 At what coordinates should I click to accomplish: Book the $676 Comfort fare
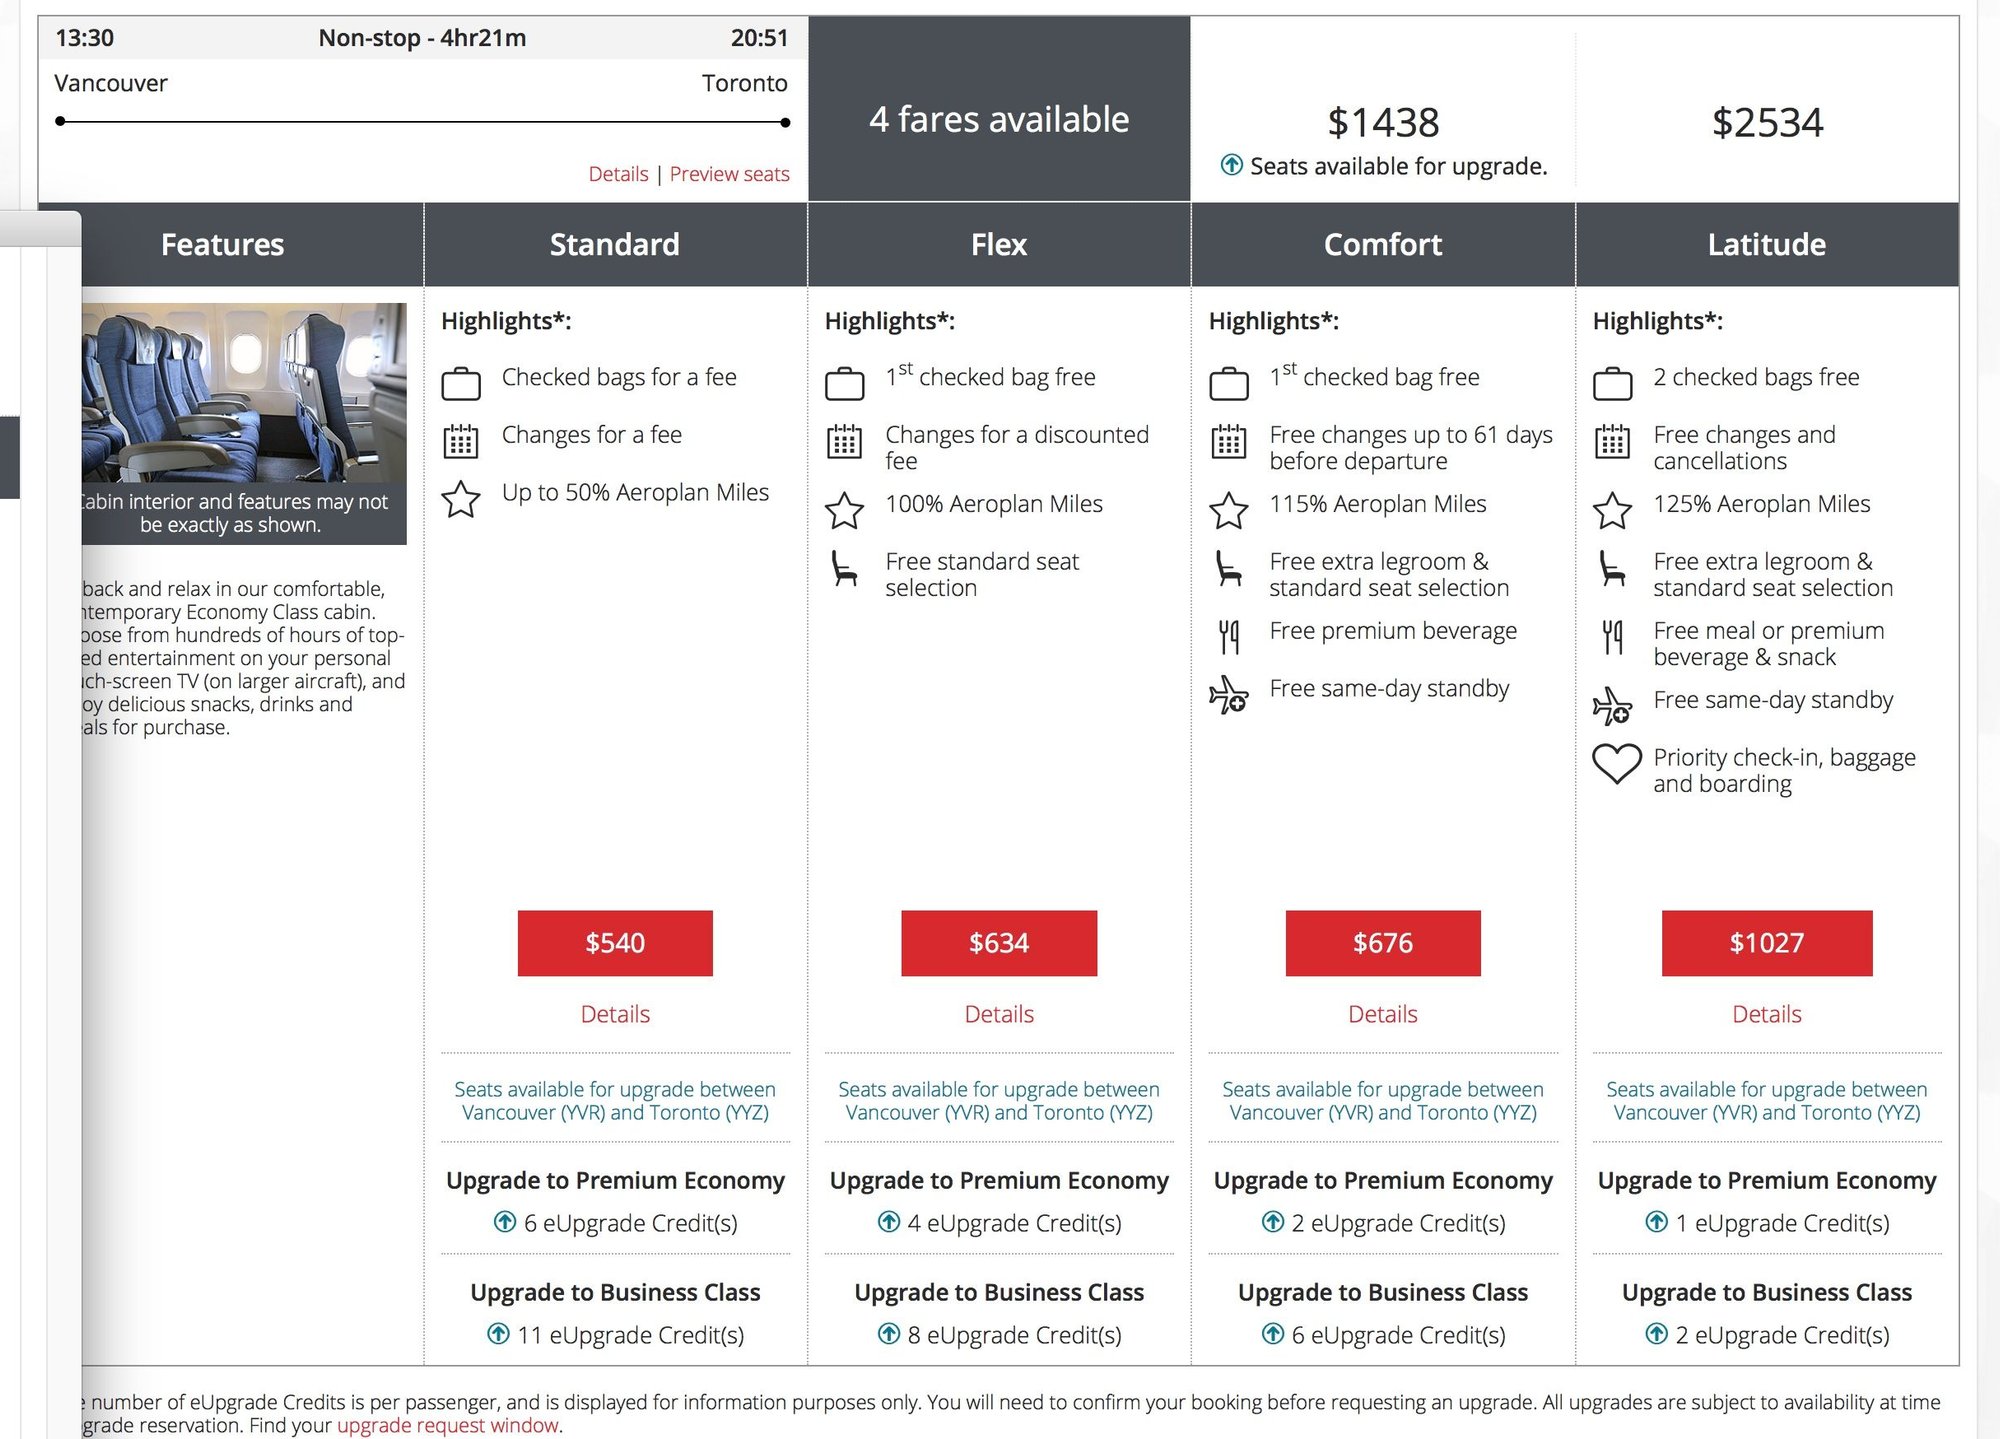(1383, 943)
